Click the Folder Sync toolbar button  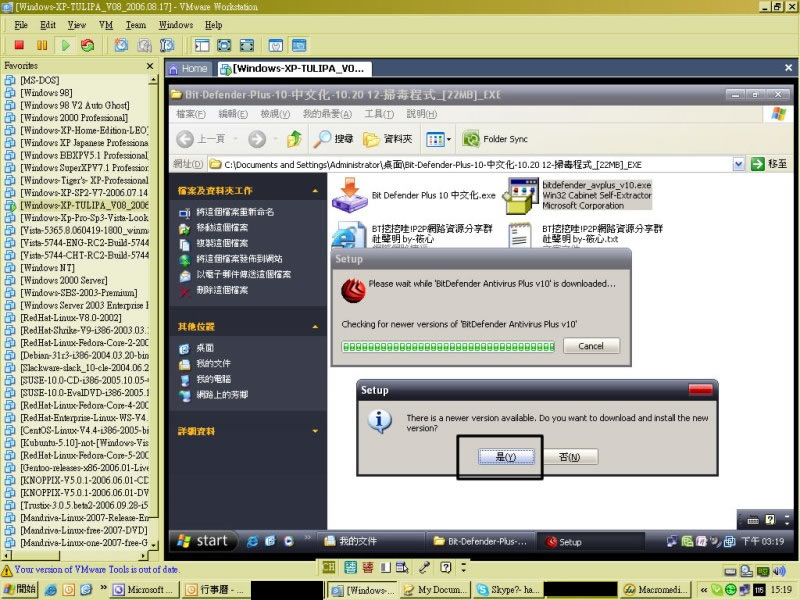click(495, 138)
